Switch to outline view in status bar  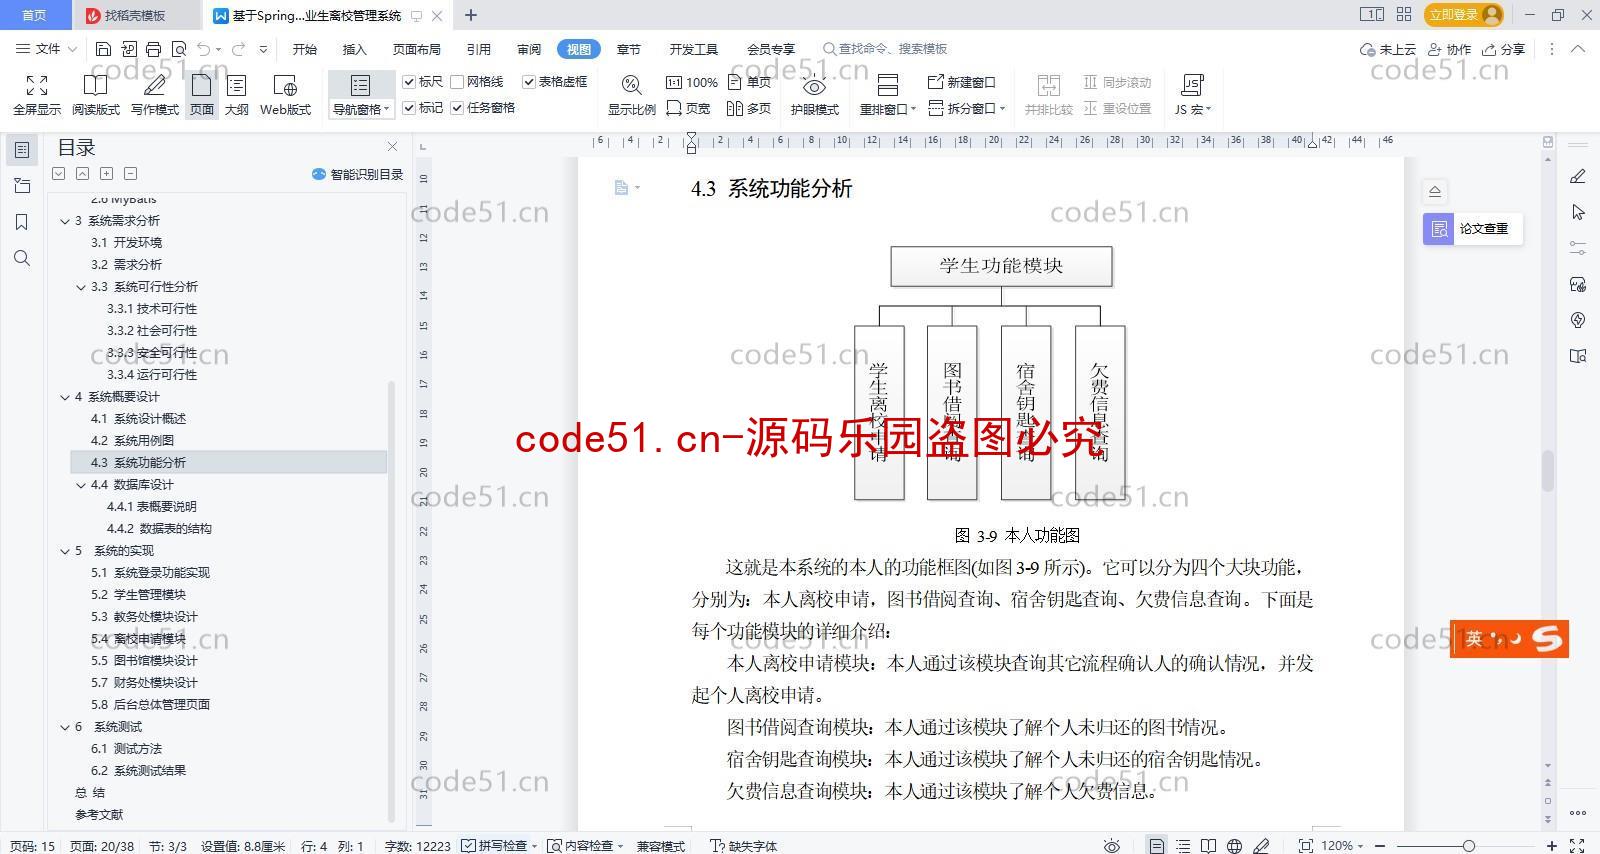(1183, 846)
